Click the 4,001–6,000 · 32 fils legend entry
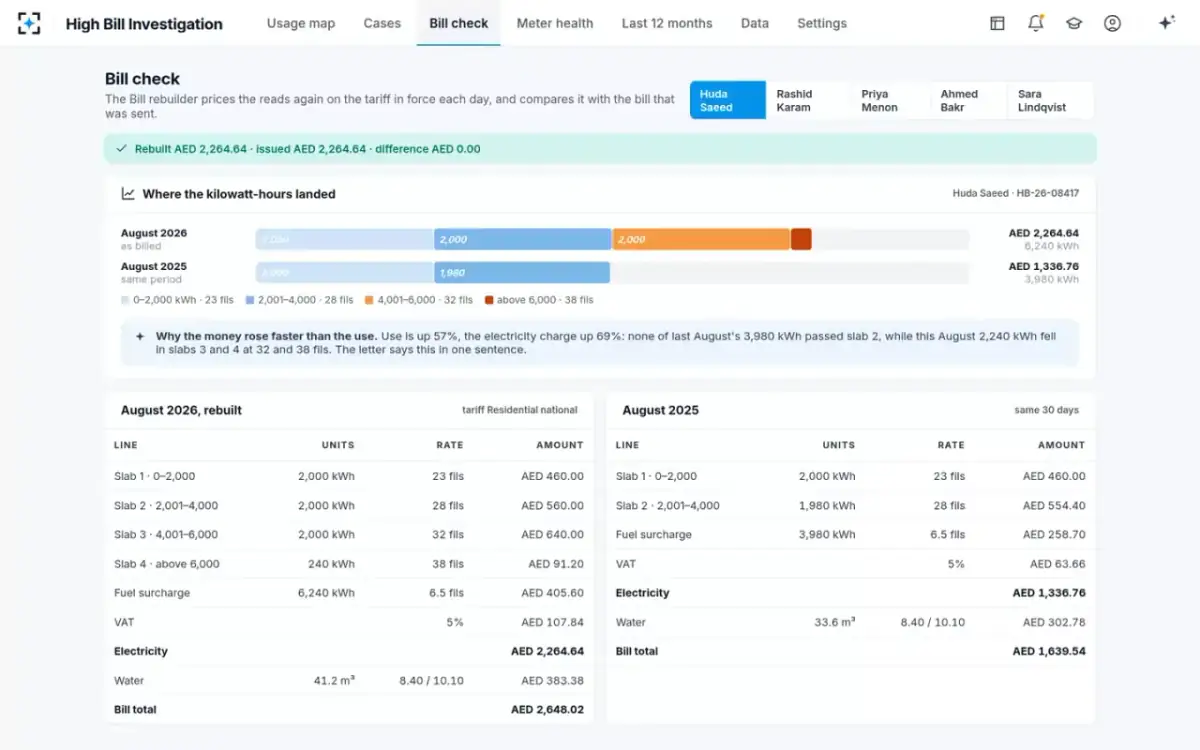 (x=419, y=300)
